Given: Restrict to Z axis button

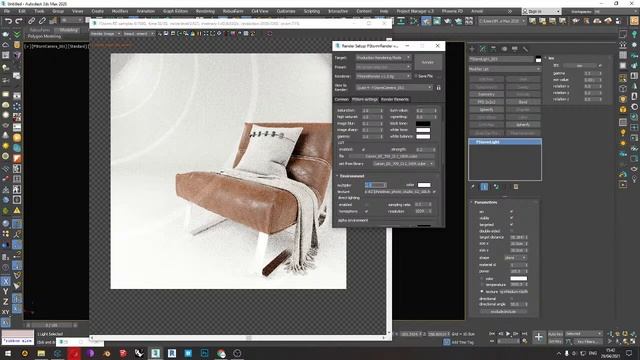Looking at the screenshot, I should pos(6,302).
